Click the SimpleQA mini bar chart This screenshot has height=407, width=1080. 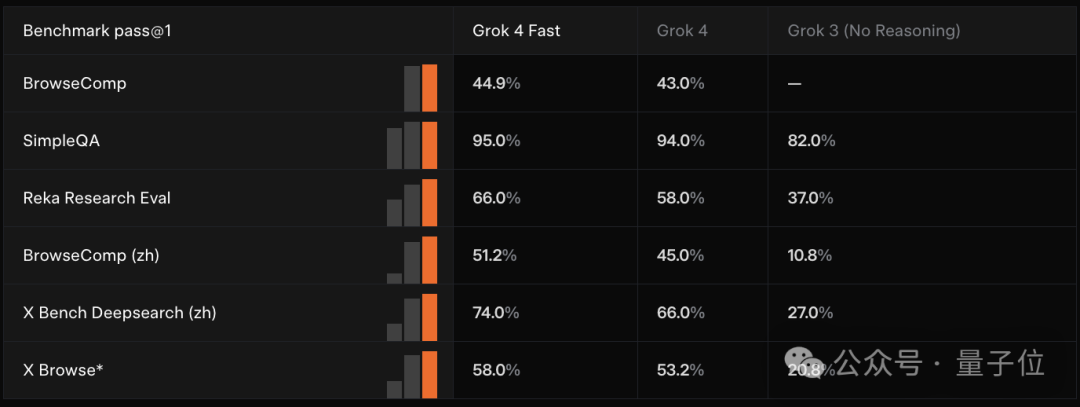pos(412,145)
